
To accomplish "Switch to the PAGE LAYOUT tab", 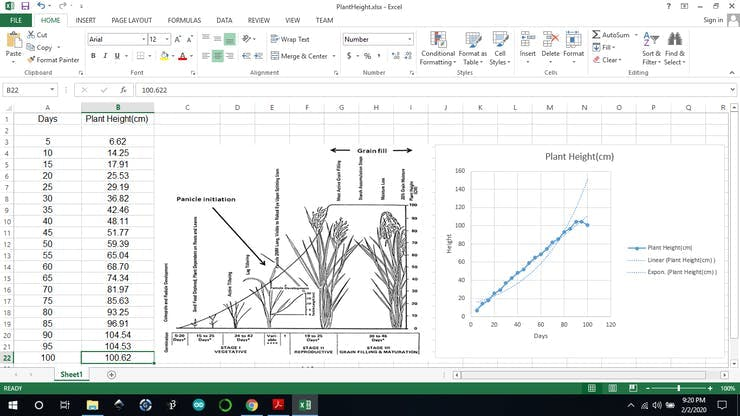I will coord(131,19).
